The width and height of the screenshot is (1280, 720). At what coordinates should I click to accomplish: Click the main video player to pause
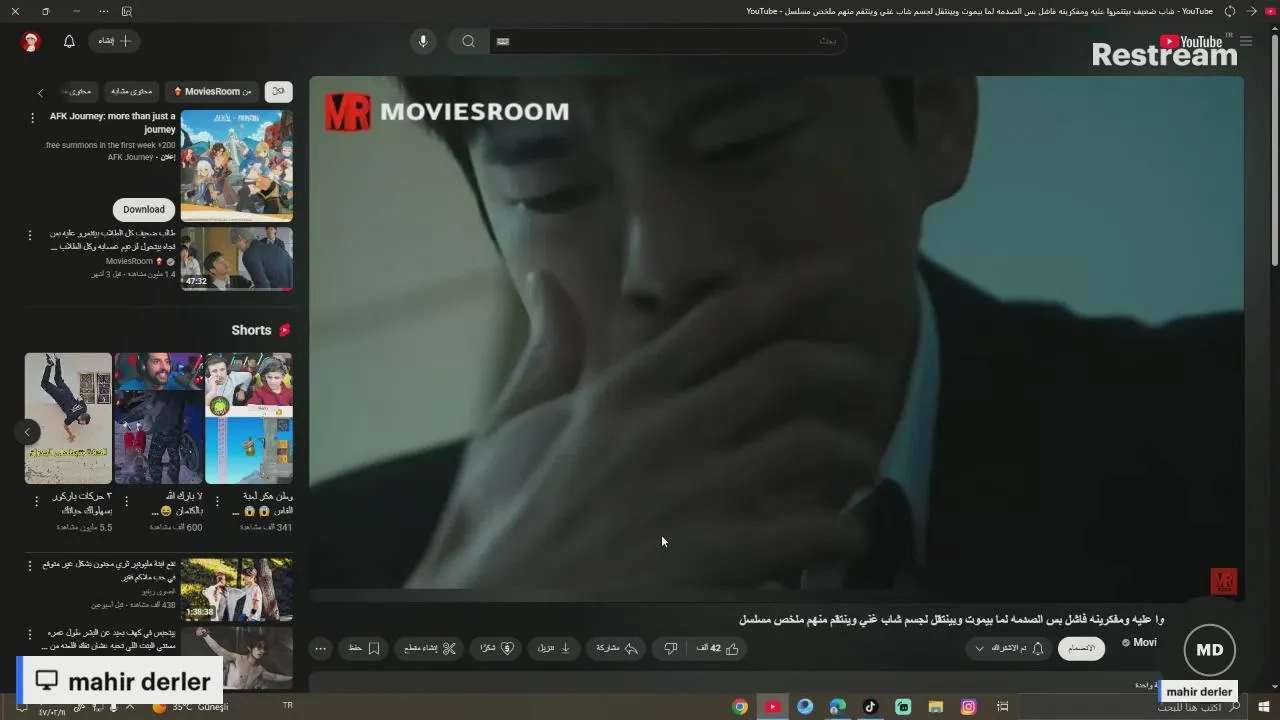(776, 338)
